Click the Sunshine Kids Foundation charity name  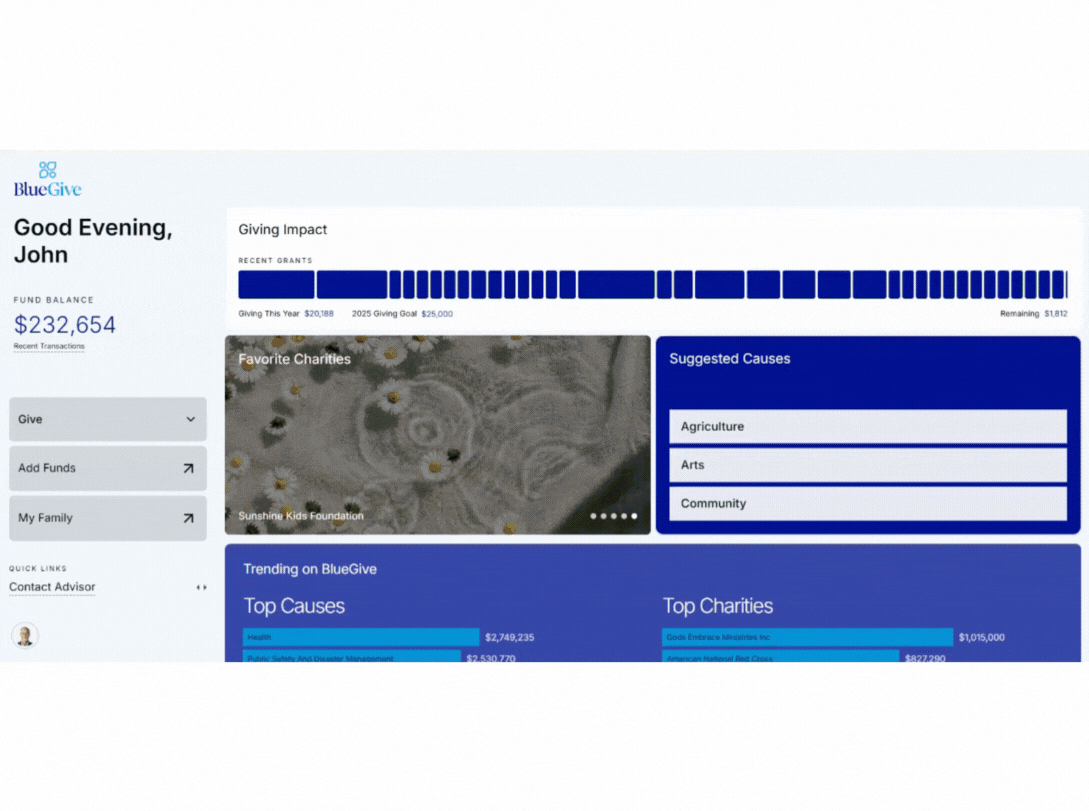(x=301, y=516)
